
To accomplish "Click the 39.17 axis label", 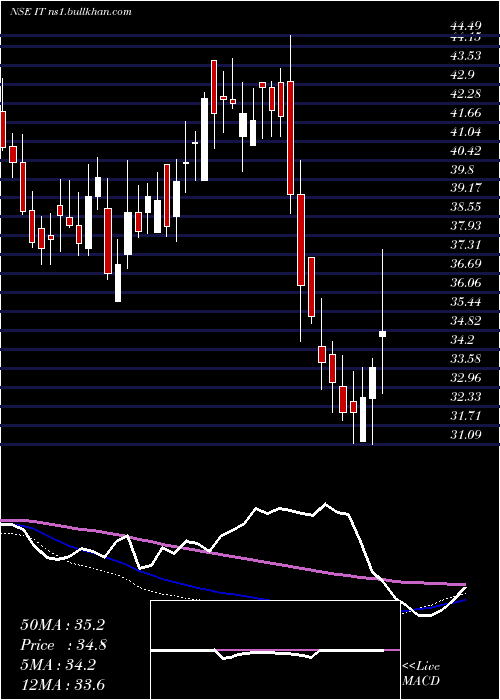I will point(467,188).
